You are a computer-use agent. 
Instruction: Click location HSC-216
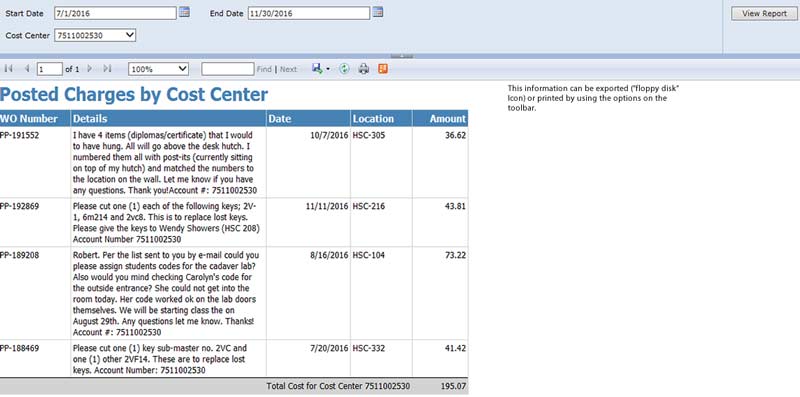tap(369, 207)
